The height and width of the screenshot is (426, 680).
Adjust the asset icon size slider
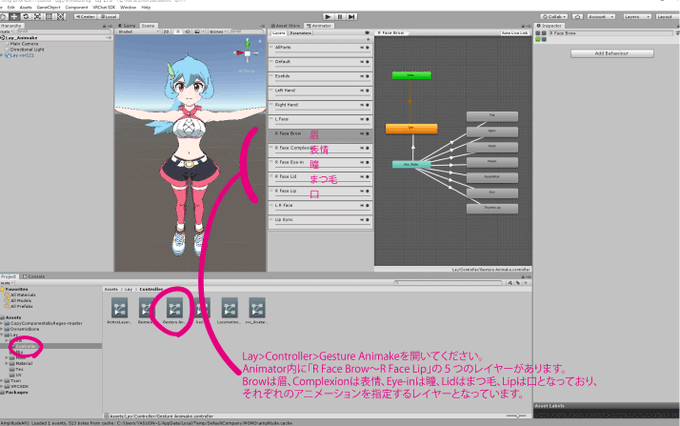tap(517, 416)
